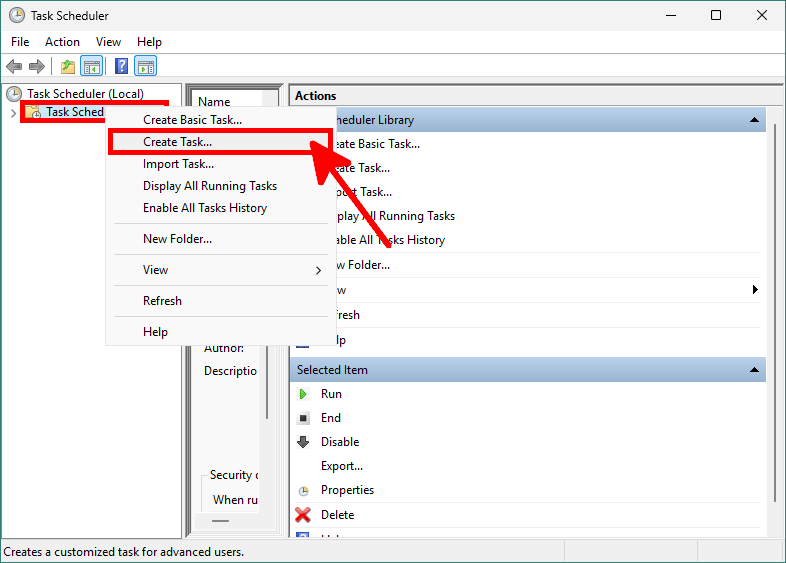The height and width of the screenshot is (563, 786).
Task: Click the Disable down-arrow icon
Action: (304, 442)
